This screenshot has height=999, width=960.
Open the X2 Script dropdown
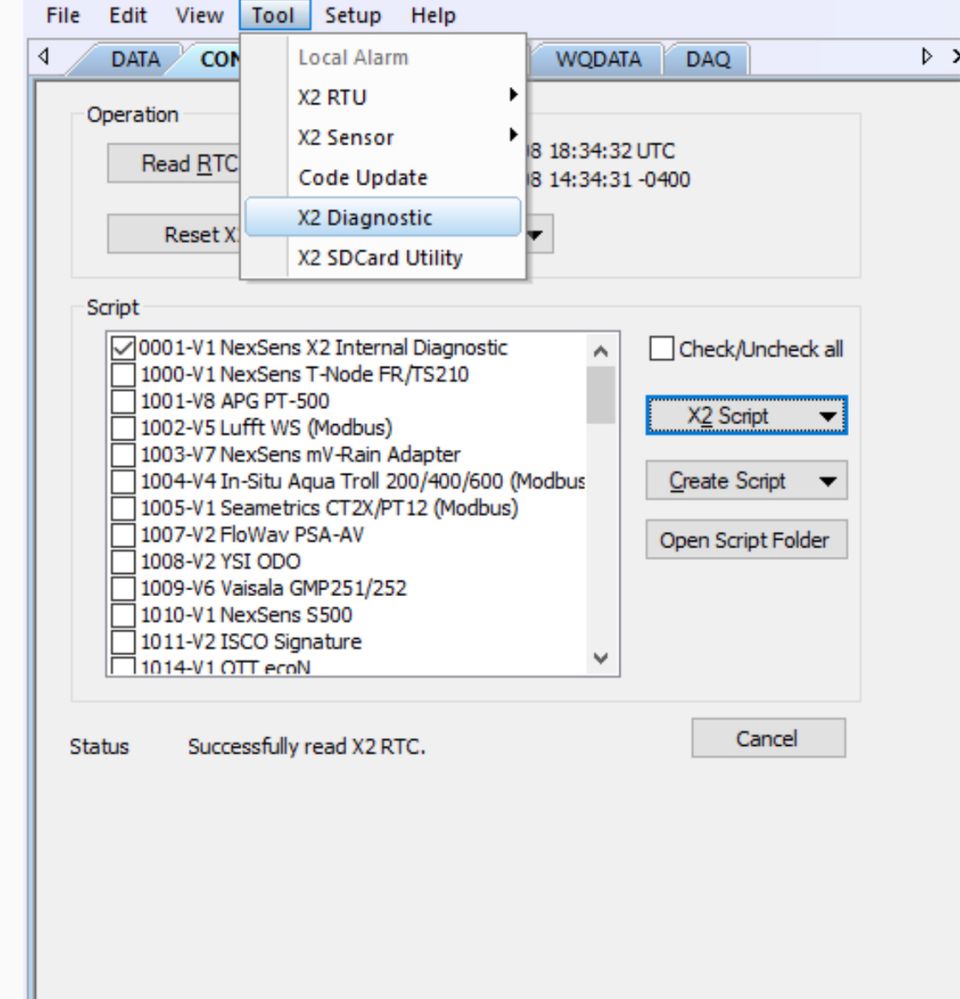coord(747,416)
